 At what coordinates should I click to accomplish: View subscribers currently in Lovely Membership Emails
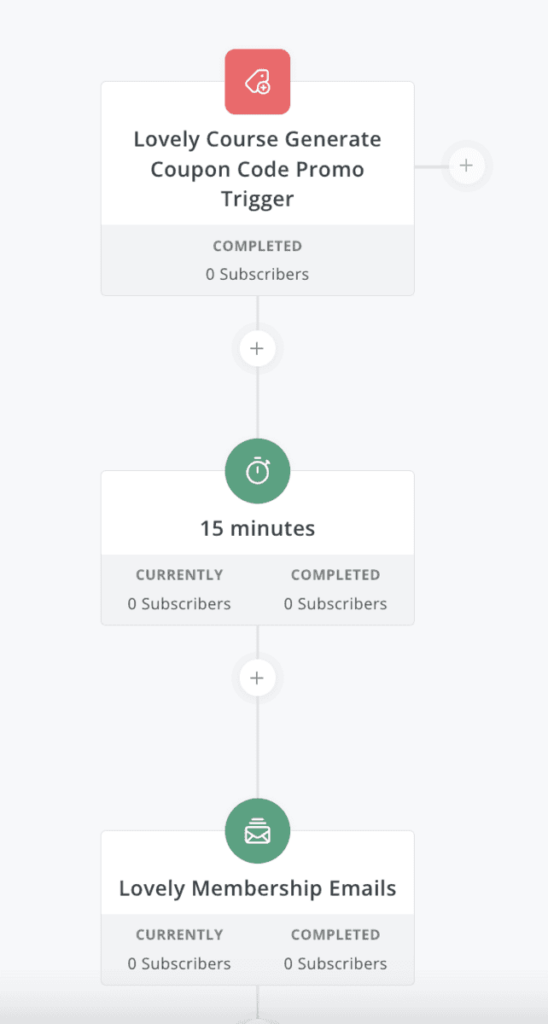(x=180, y=964)
